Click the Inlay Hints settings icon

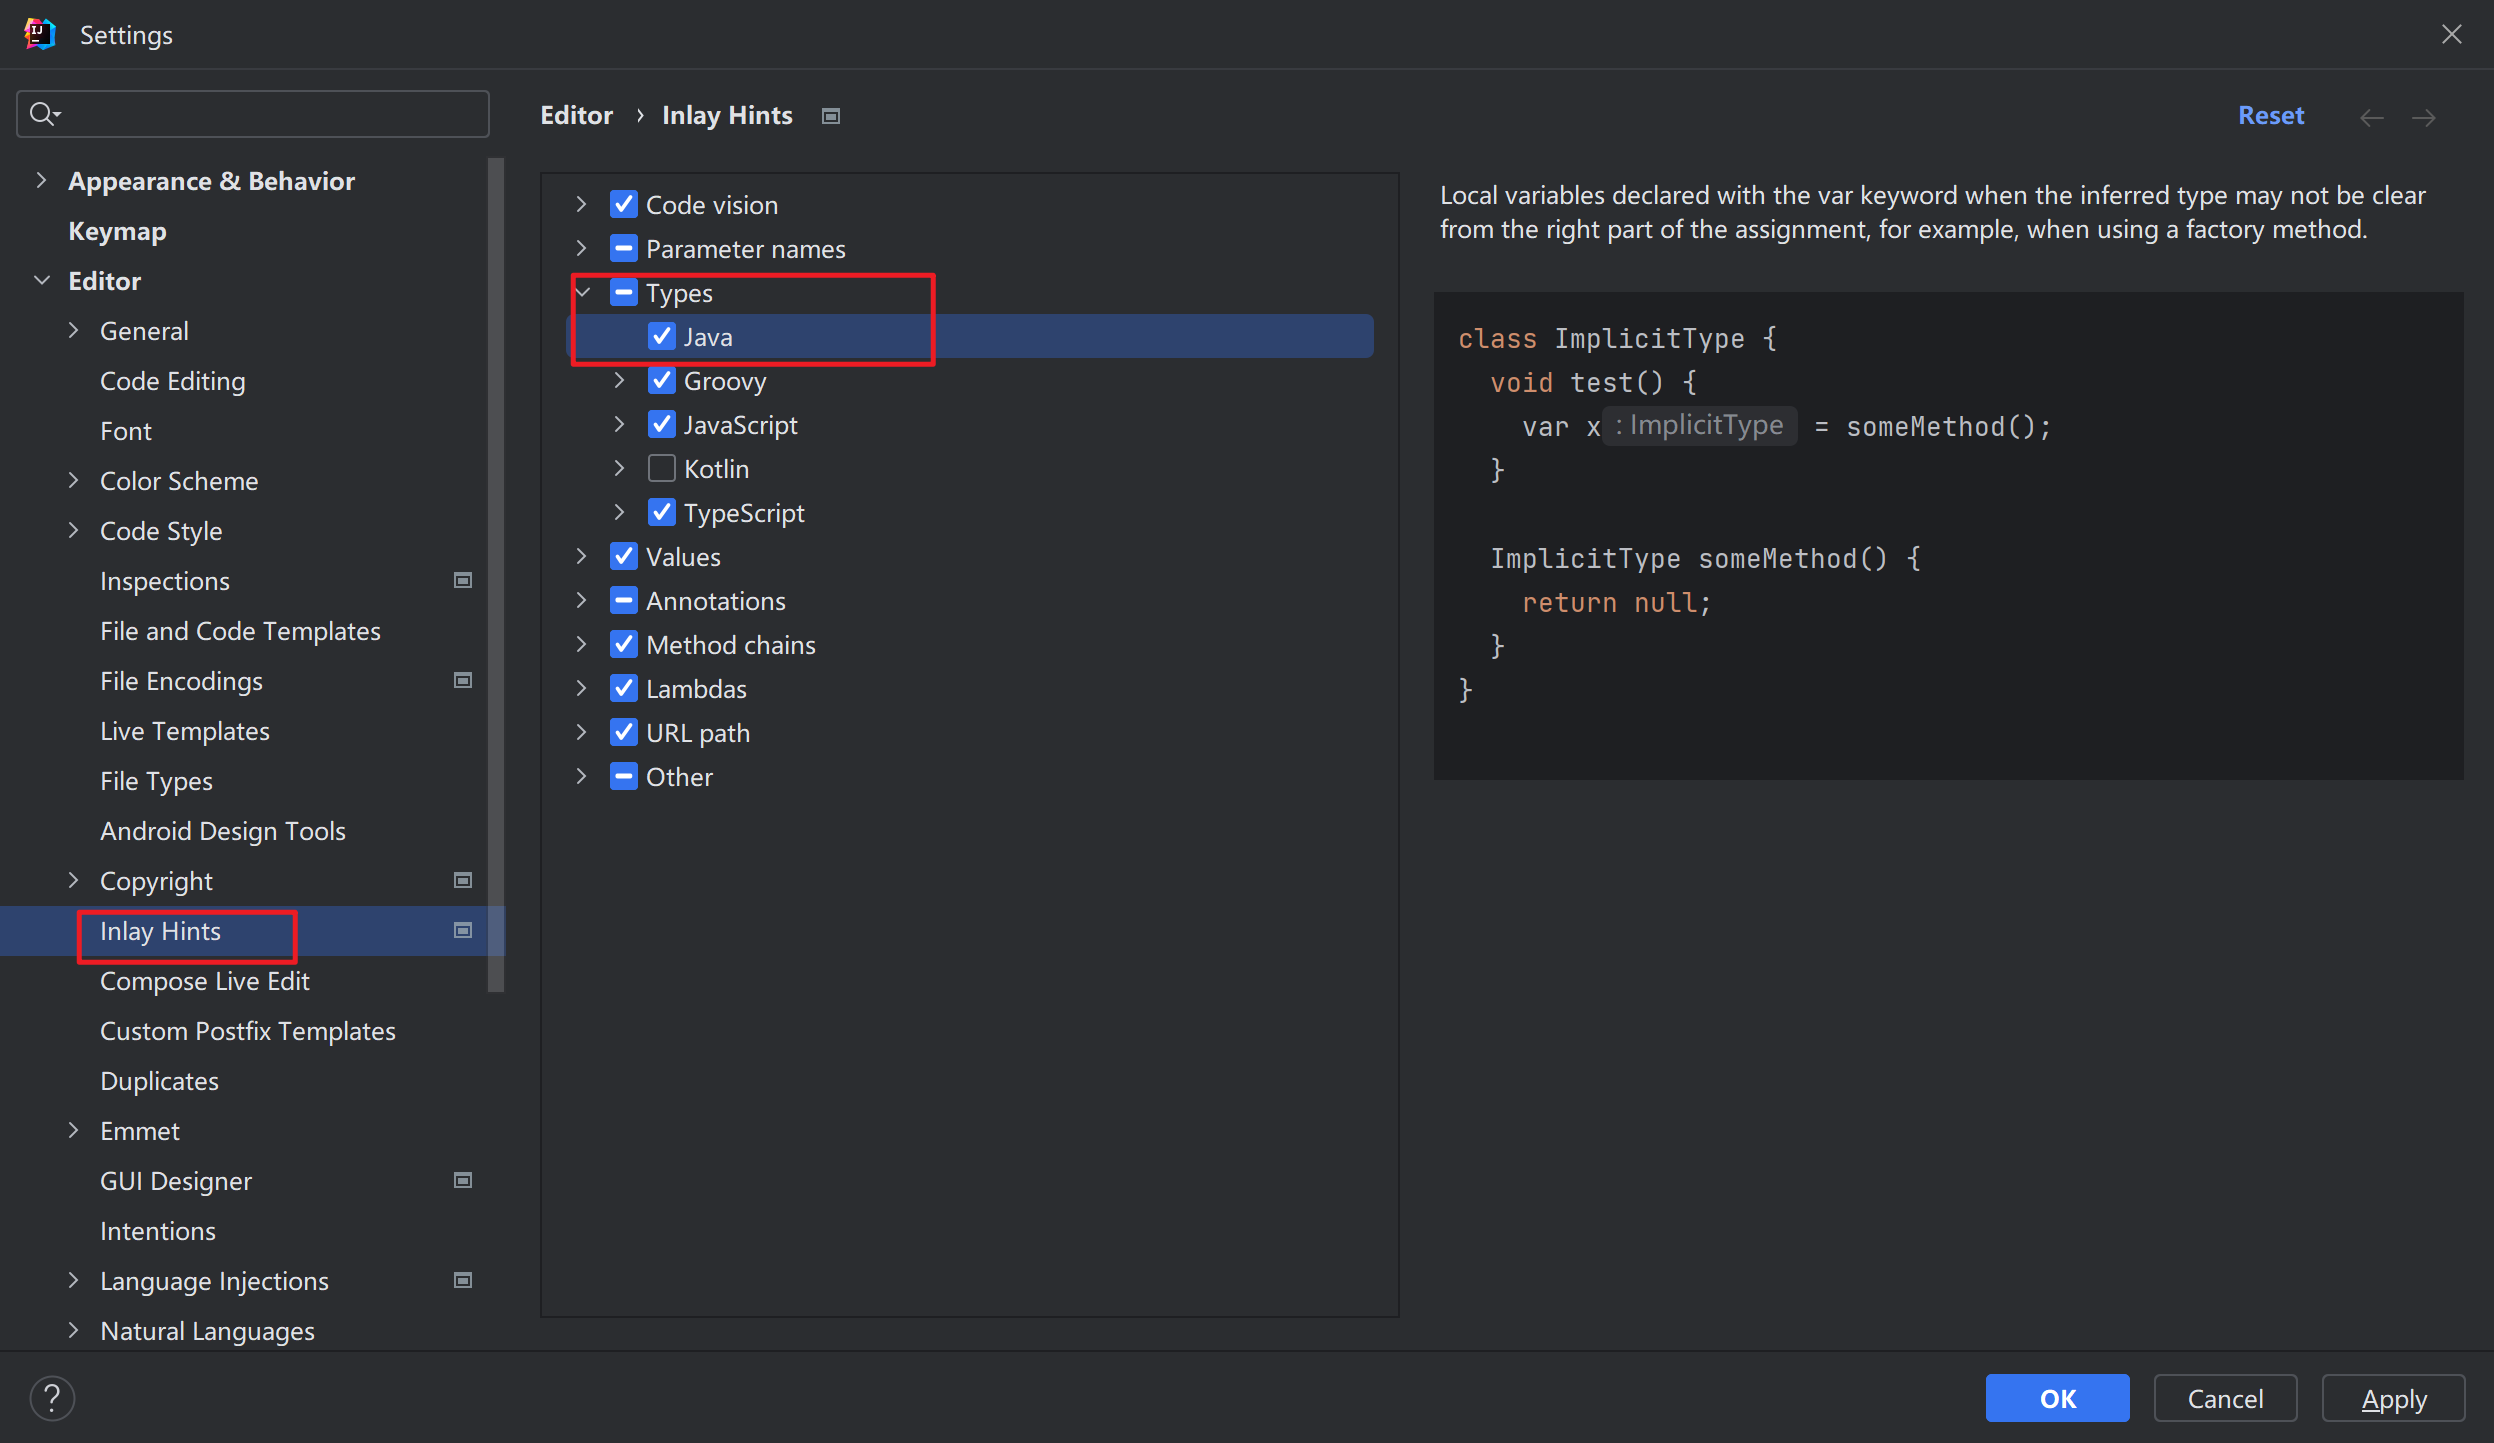462,931
